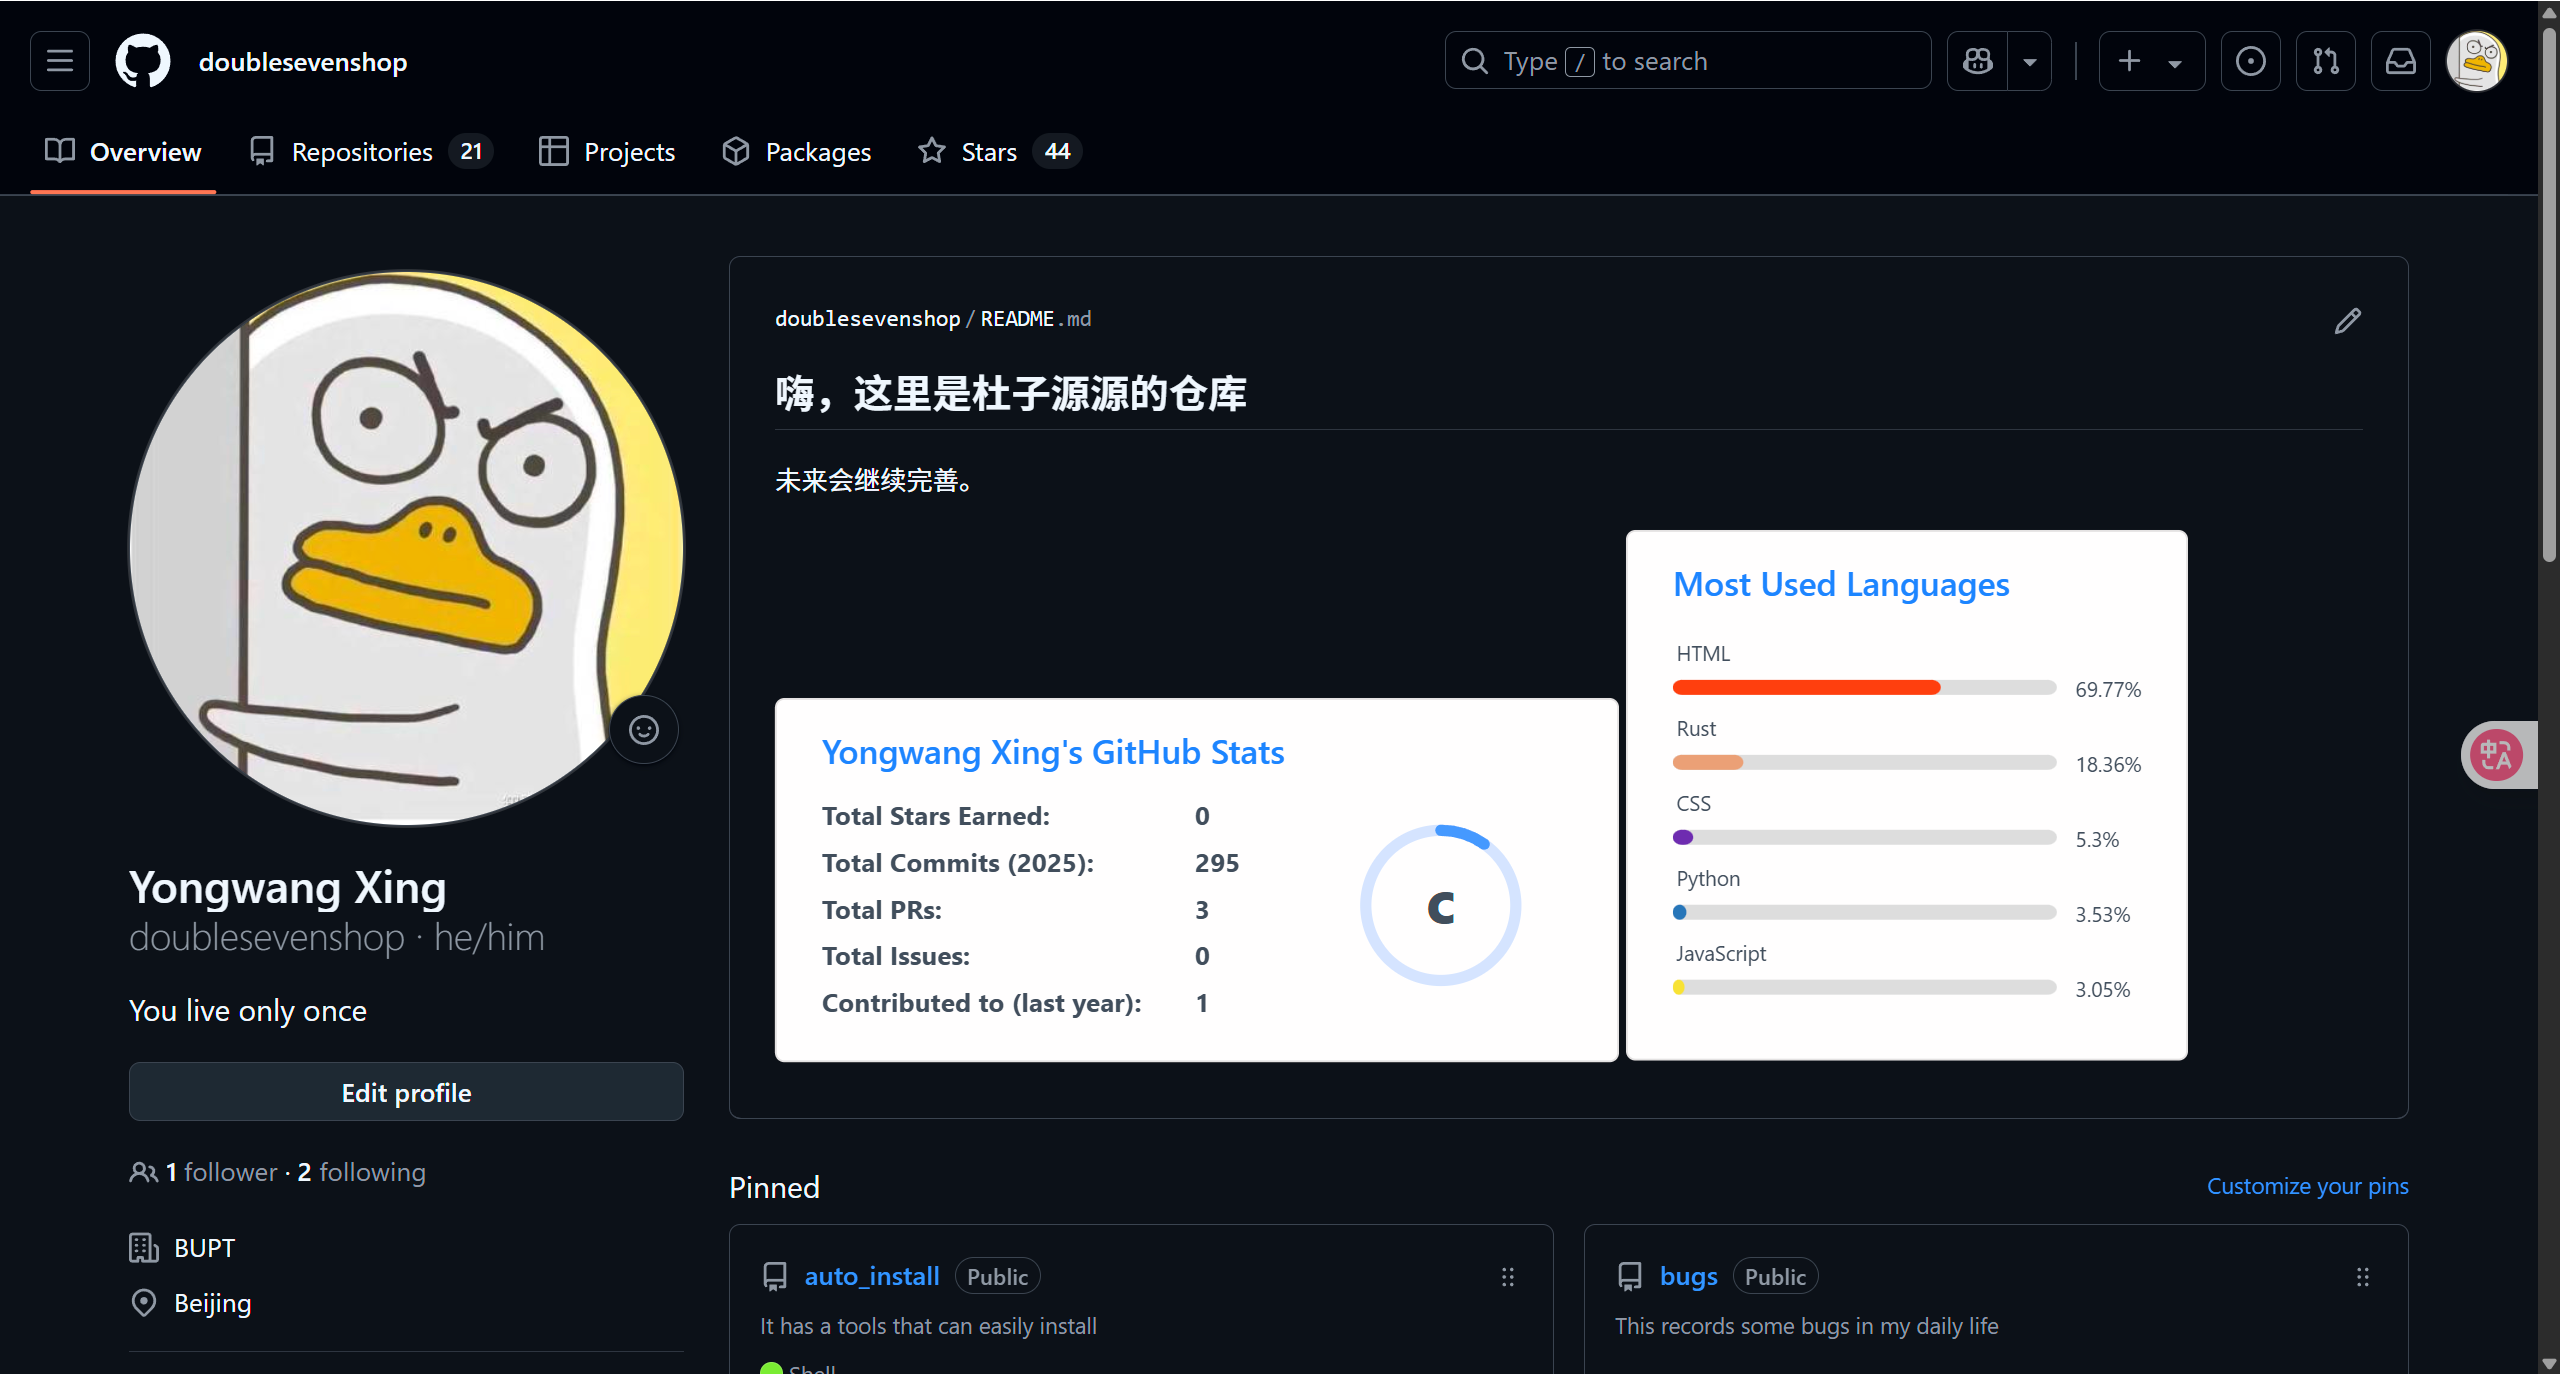Viewport: 2560px width, 1374px height.
Task: Open the notifications inbox icon
Action: (2401, 61)
